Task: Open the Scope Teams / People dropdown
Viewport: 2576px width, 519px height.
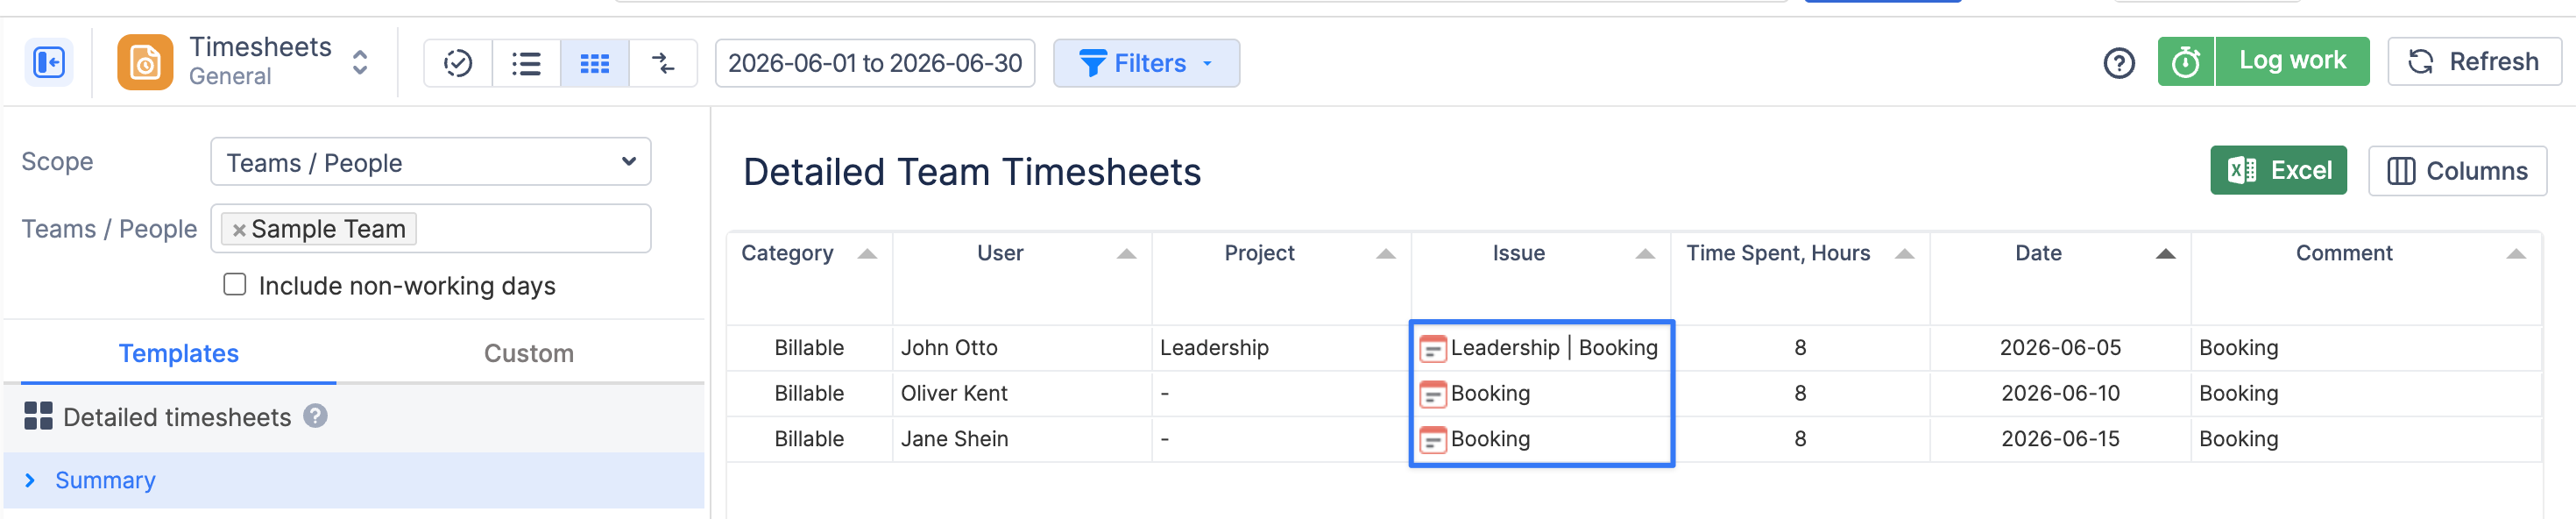Action: 431,162
